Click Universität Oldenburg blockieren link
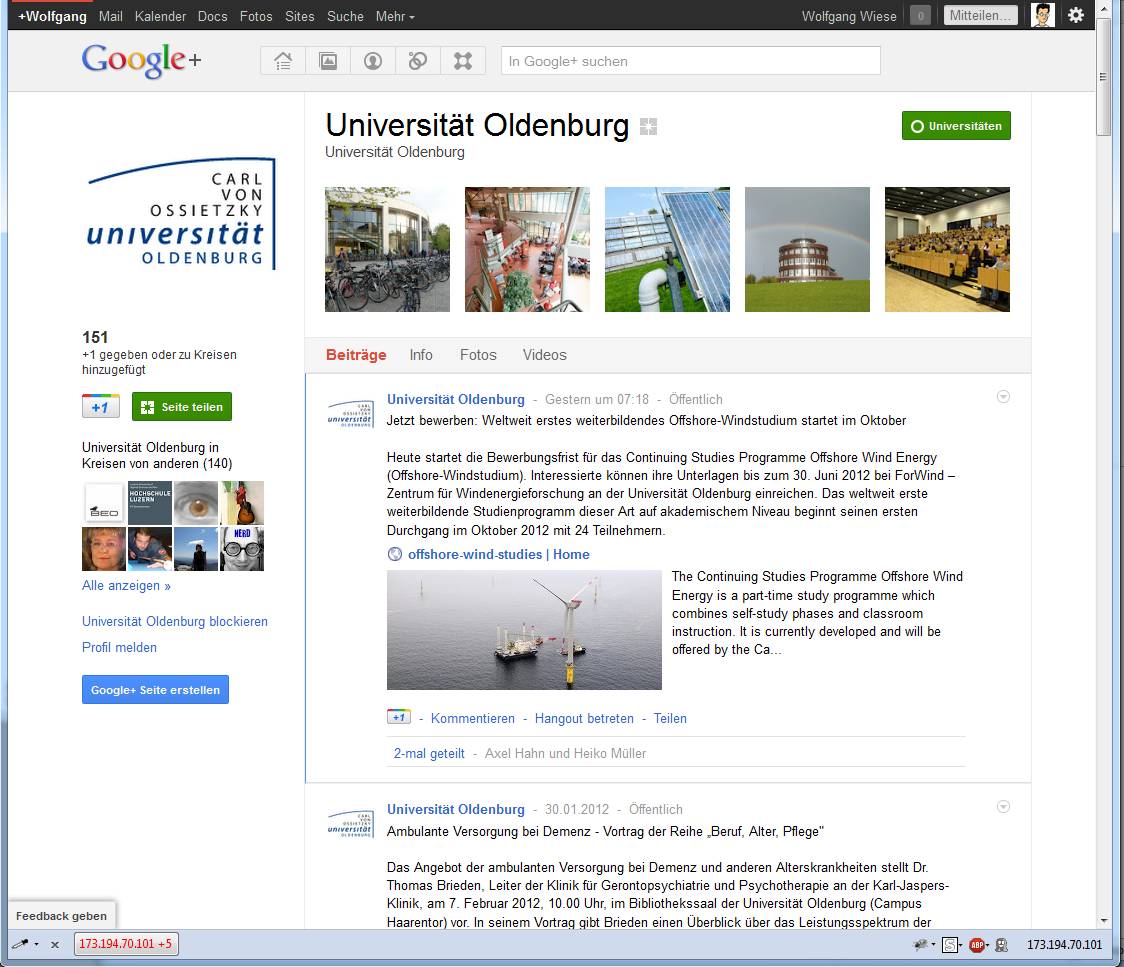 click(x=175, y=621)
